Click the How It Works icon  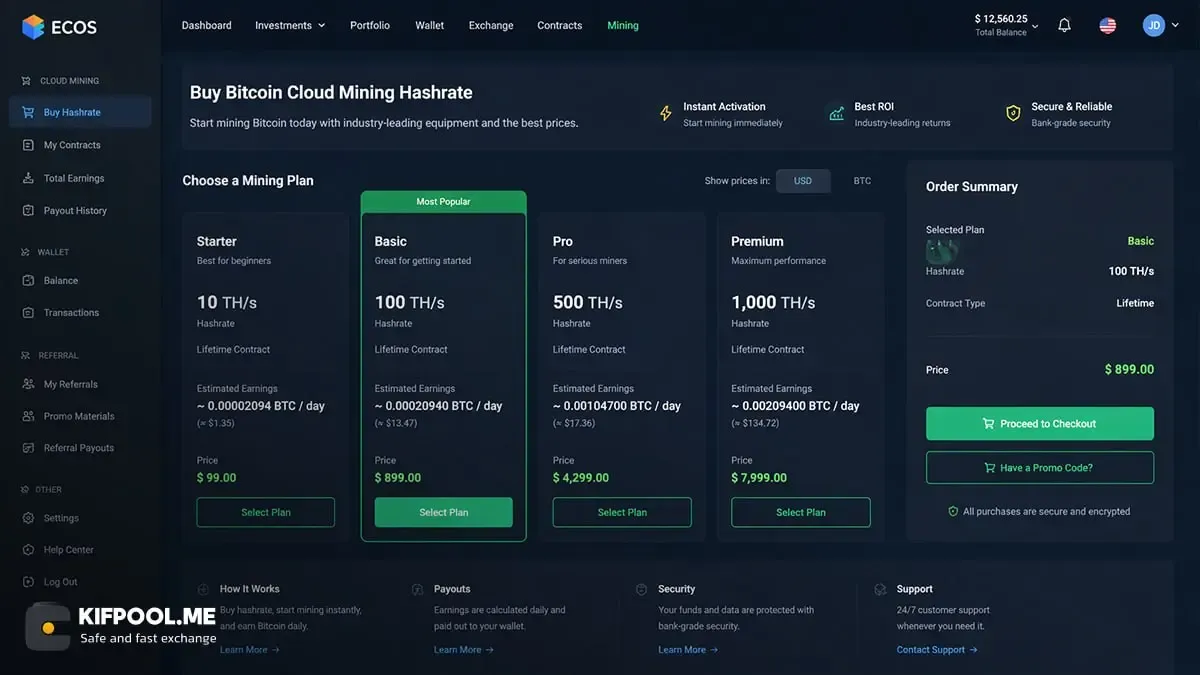[x=203, y=589]
